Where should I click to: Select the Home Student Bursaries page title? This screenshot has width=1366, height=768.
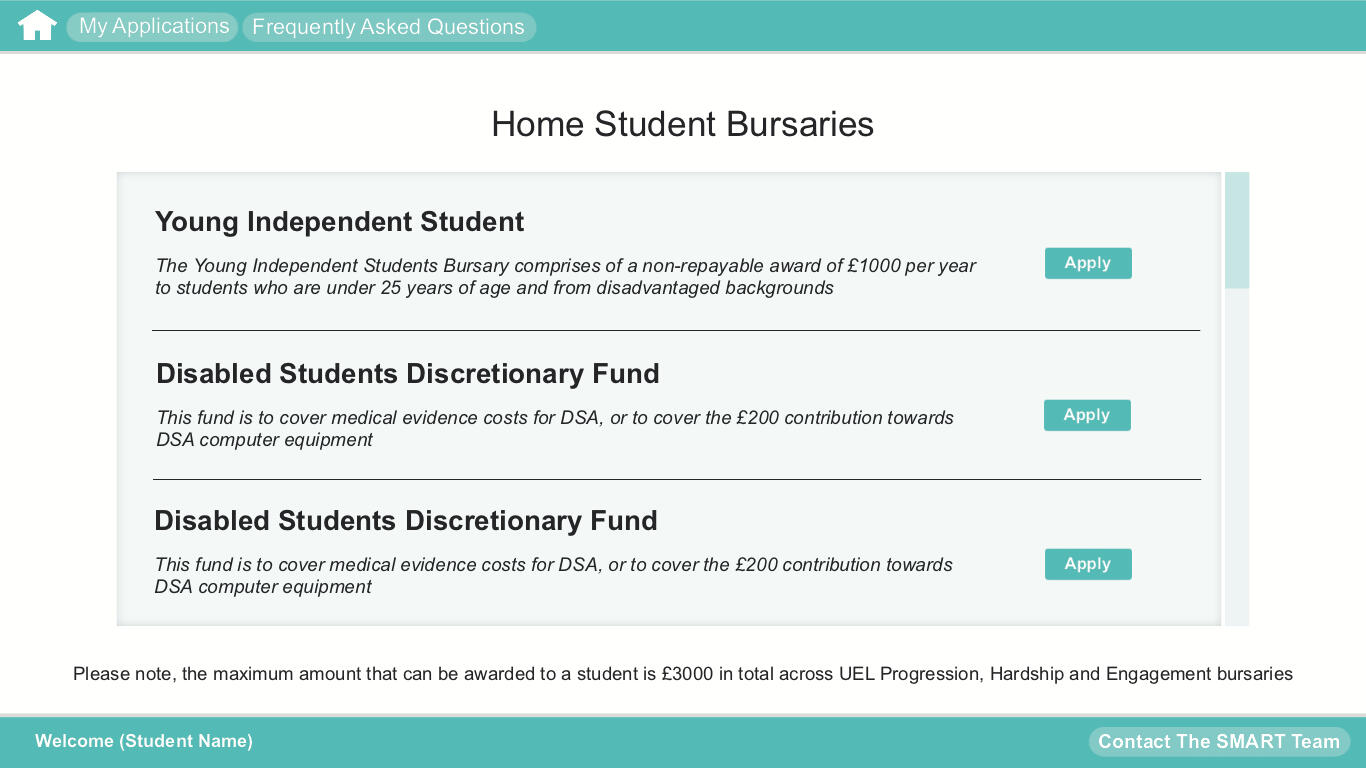tap(682, 124)
